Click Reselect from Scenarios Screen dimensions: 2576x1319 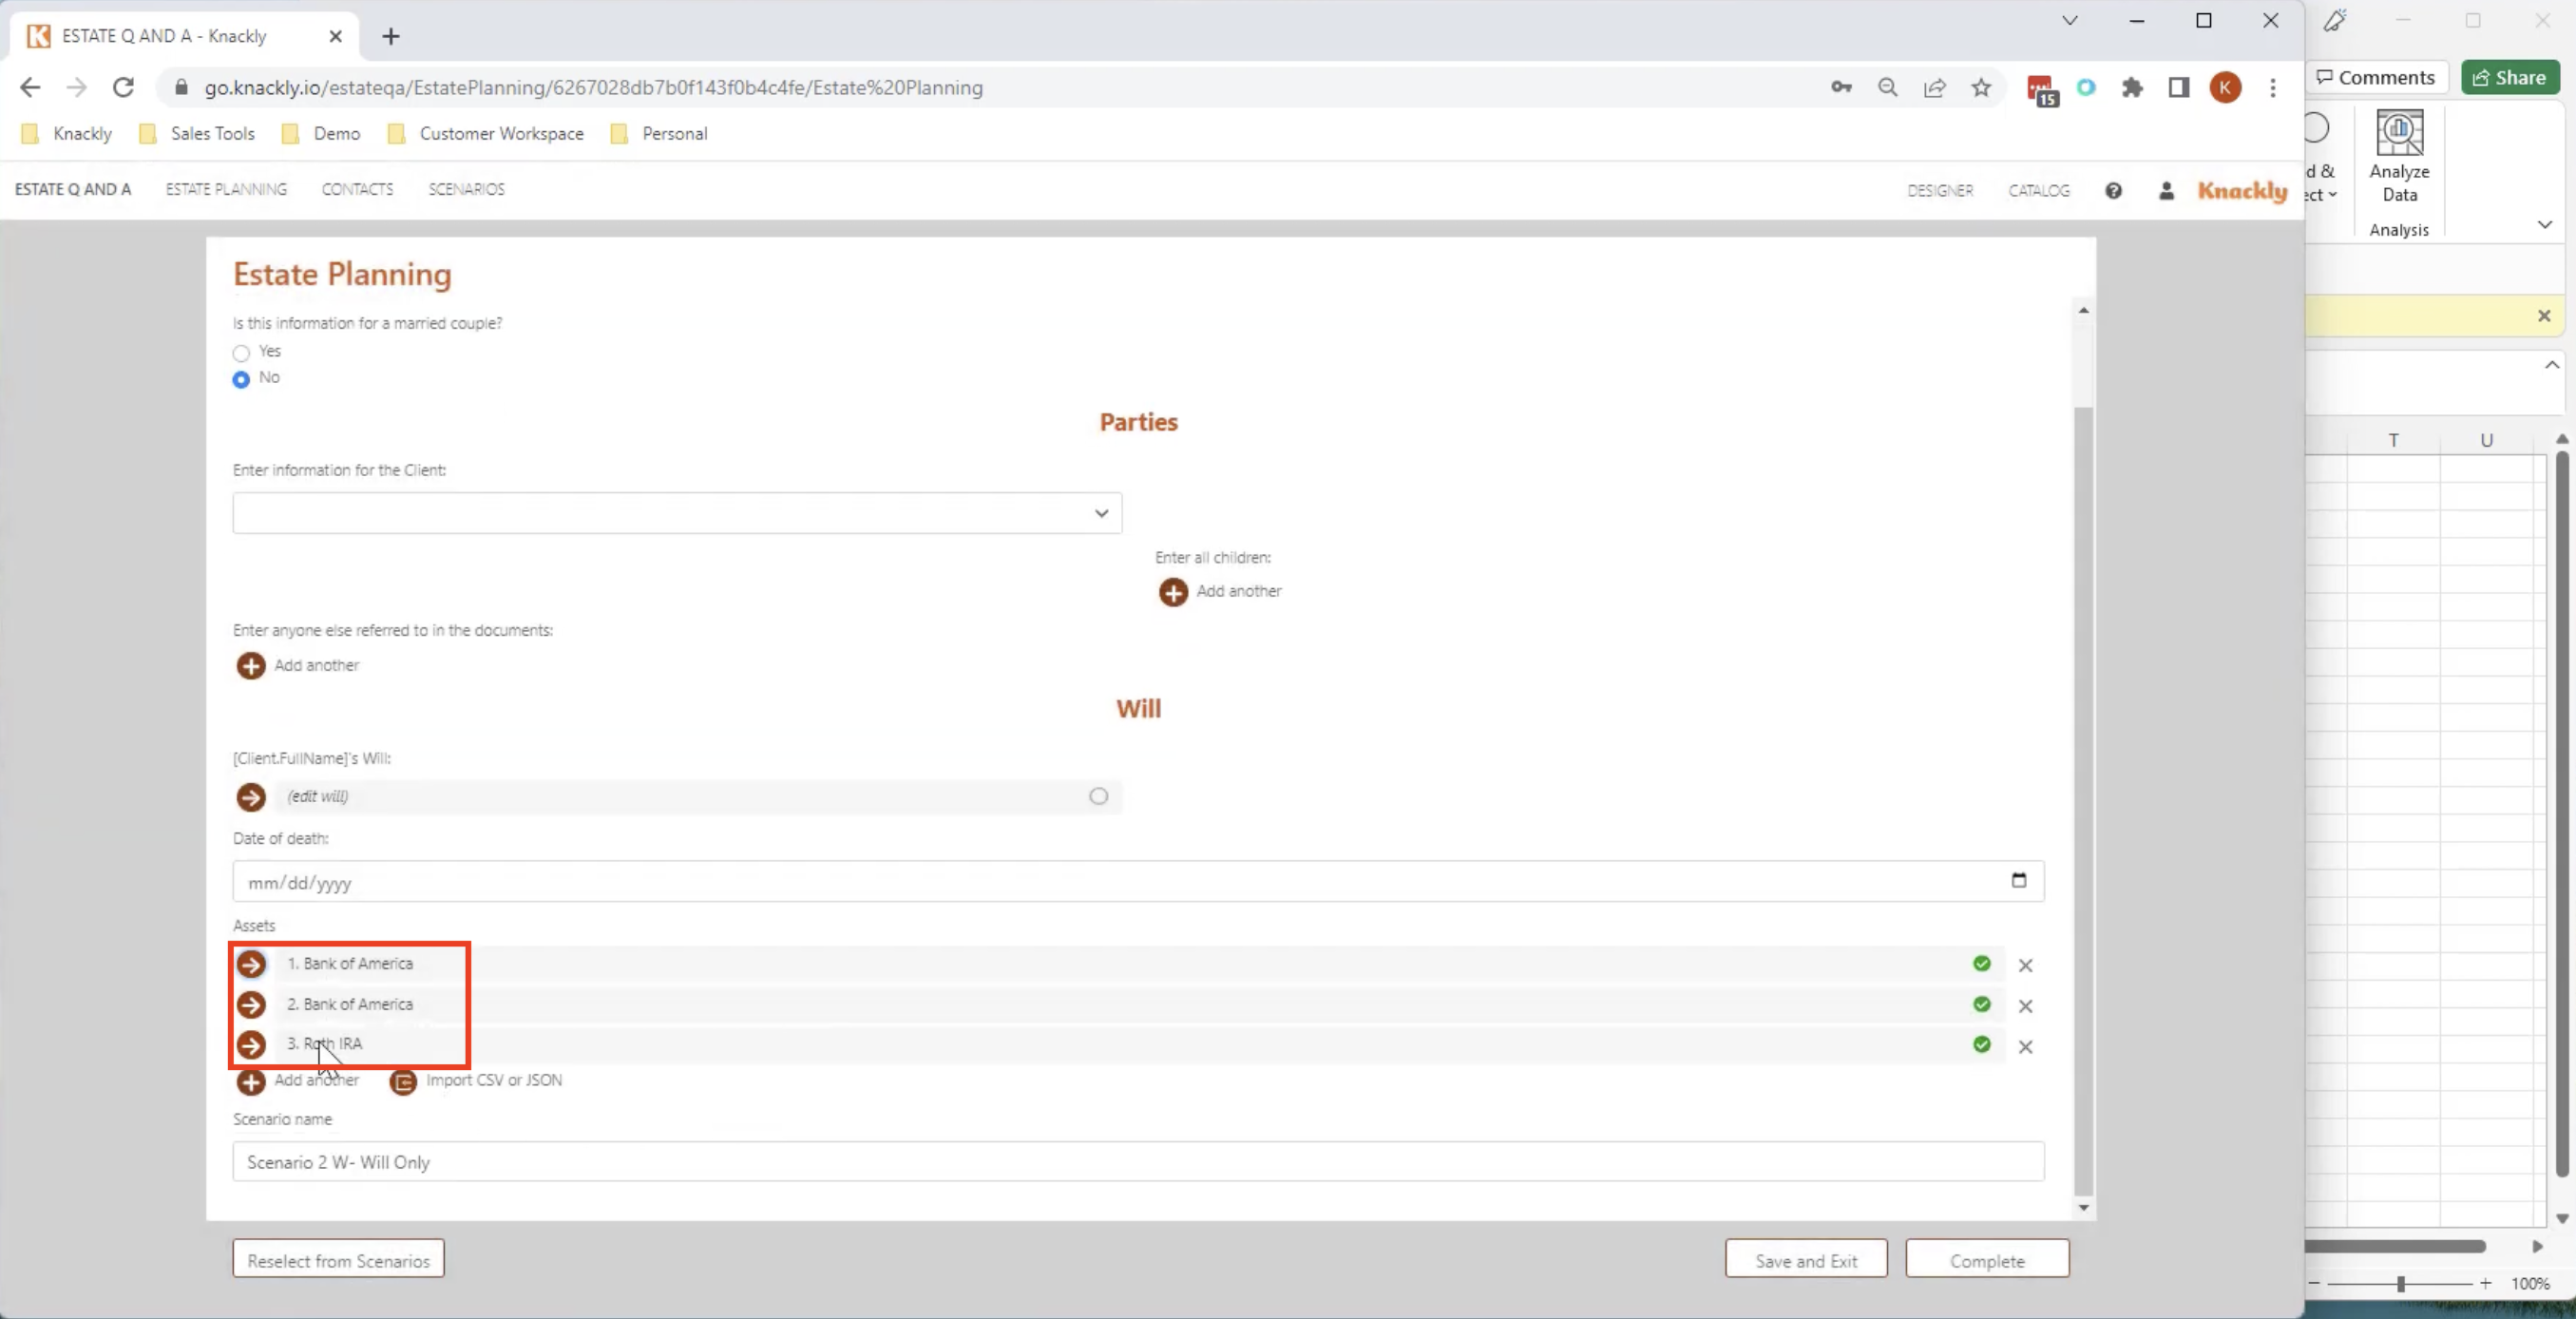point(338,1259)
